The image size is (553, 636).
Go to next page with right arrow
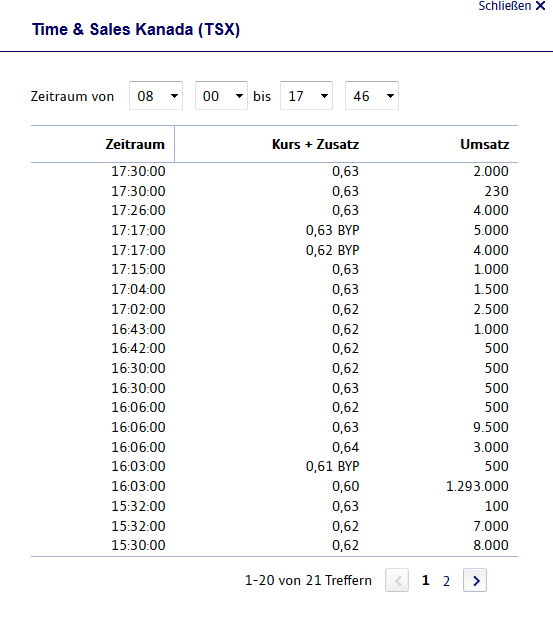point(475,580)
